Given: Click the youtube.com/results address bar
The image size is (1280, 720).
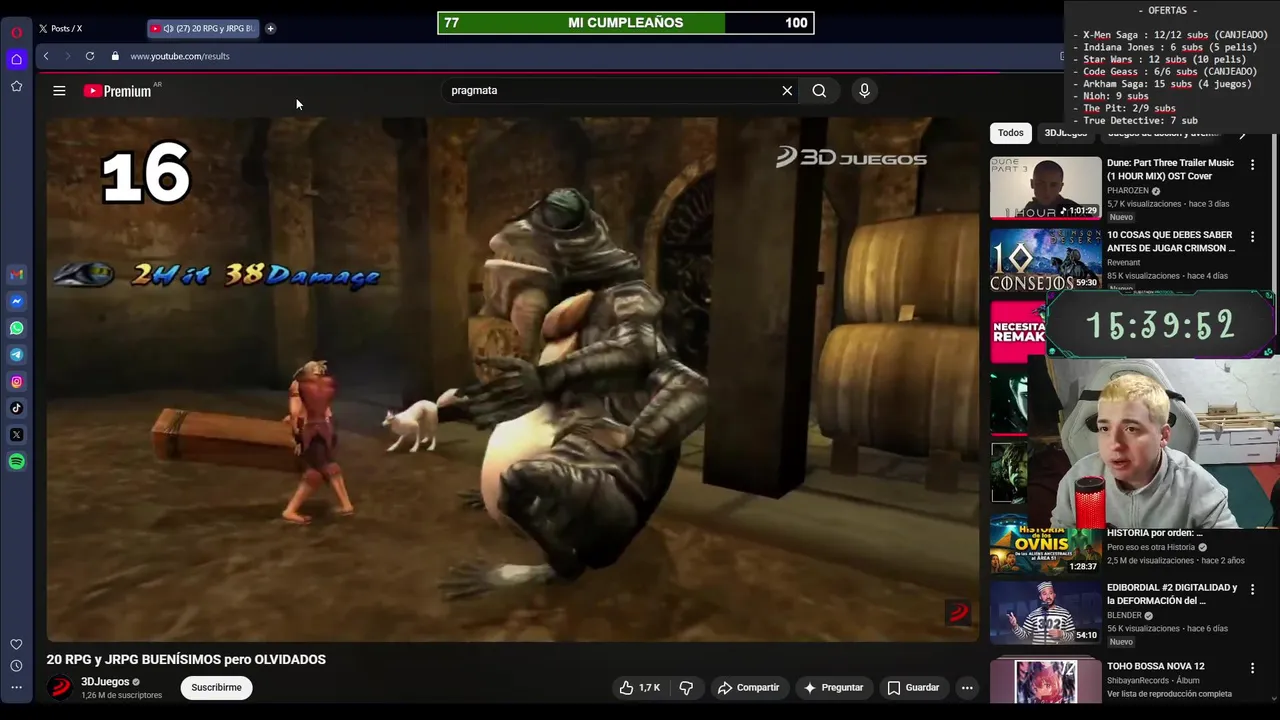Looking at the screenshot, I should click(180, 56).
